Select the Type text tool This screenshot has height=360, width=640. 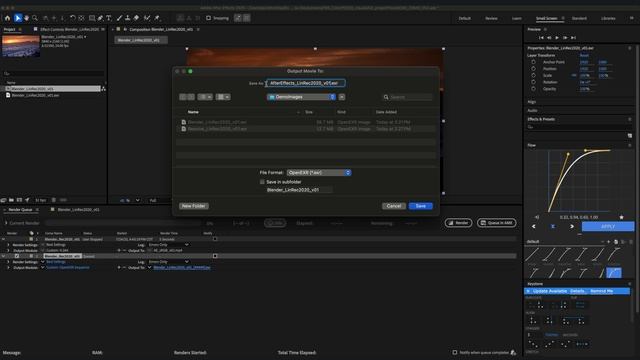click(109, 18)
